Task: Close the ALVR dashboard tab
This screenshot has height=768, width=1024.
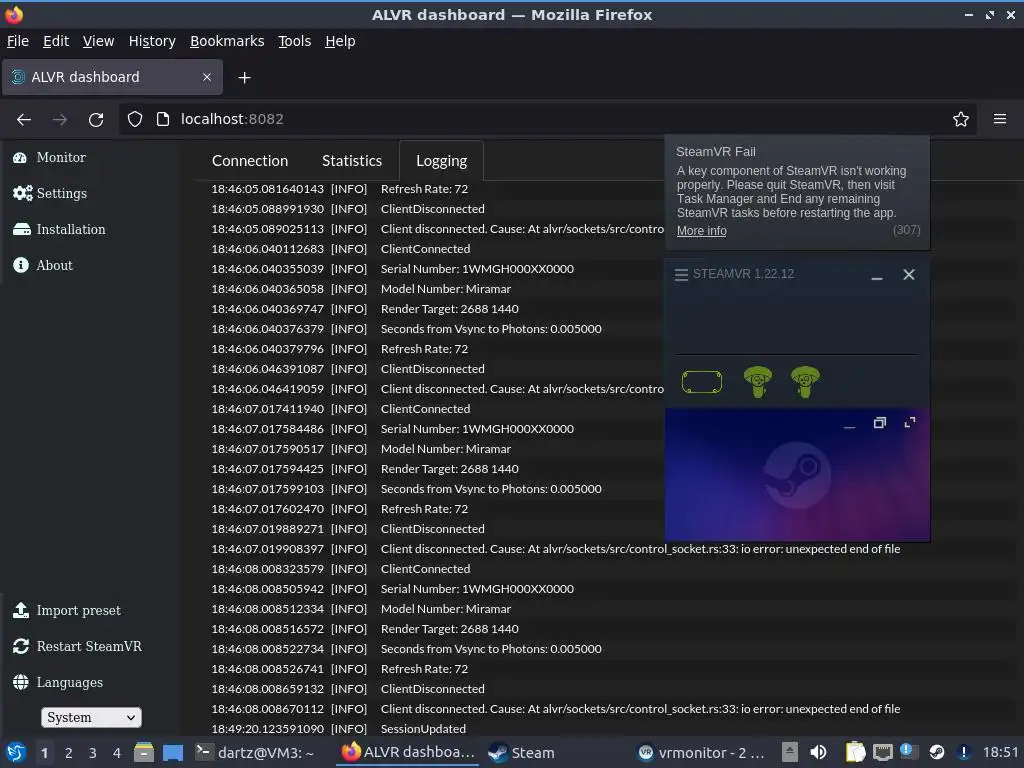Action: click(x=206, y=77)
